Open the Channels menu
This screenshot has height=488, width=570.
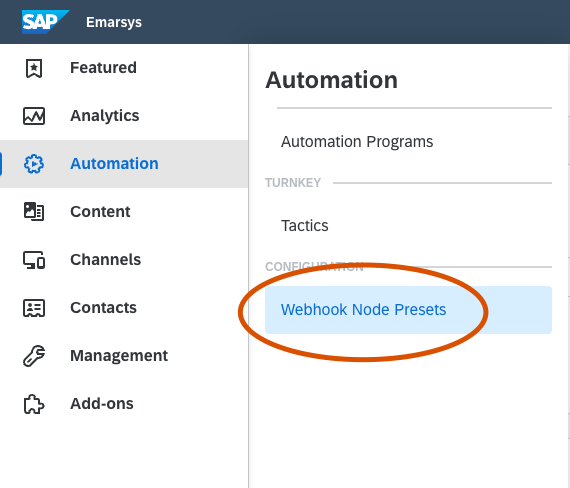(x=105, y=260)
